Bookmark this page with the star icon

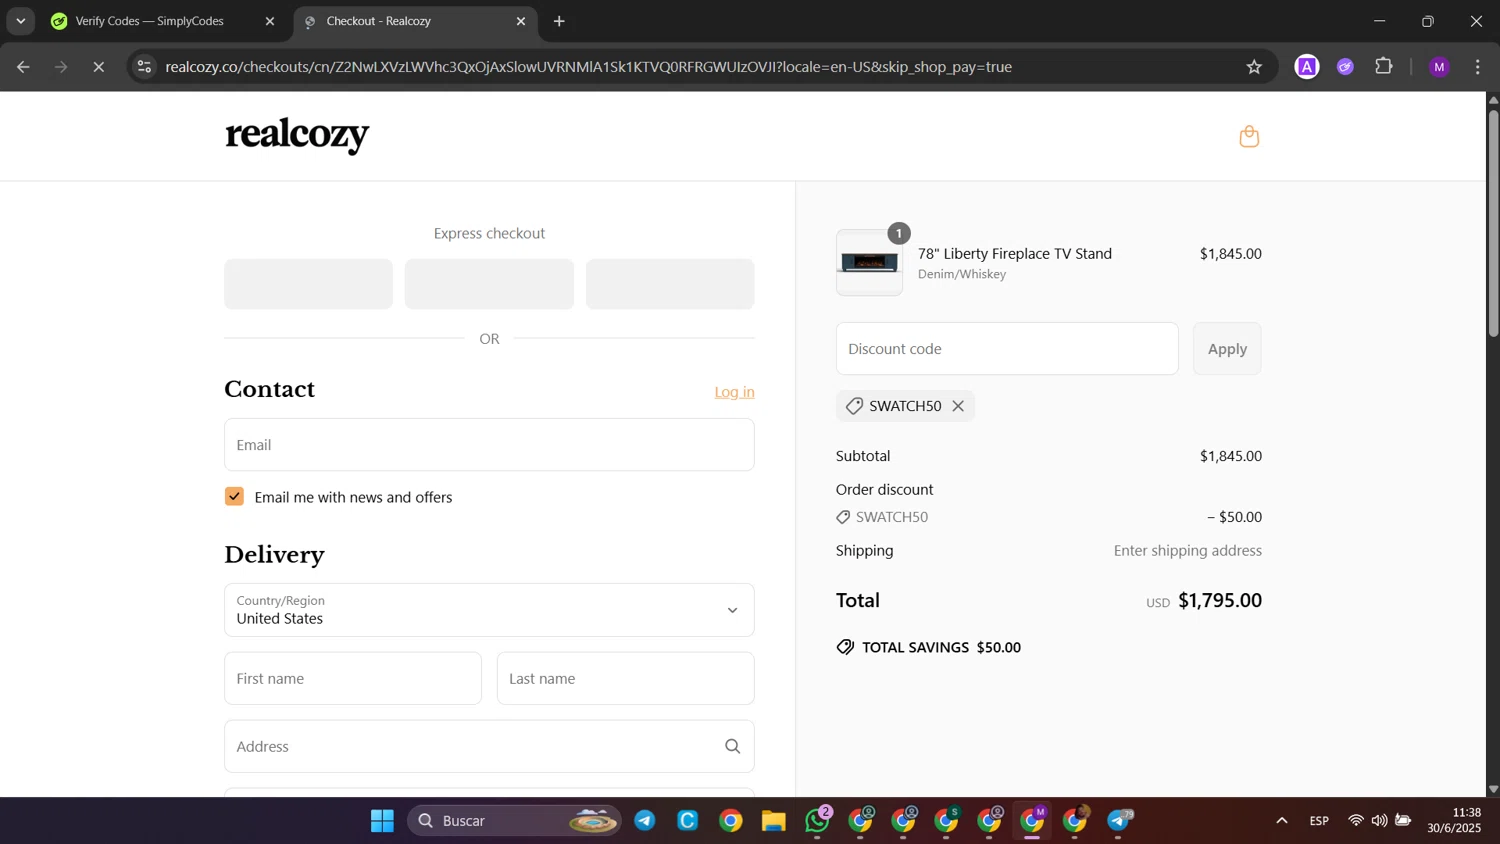point(1254,67)
